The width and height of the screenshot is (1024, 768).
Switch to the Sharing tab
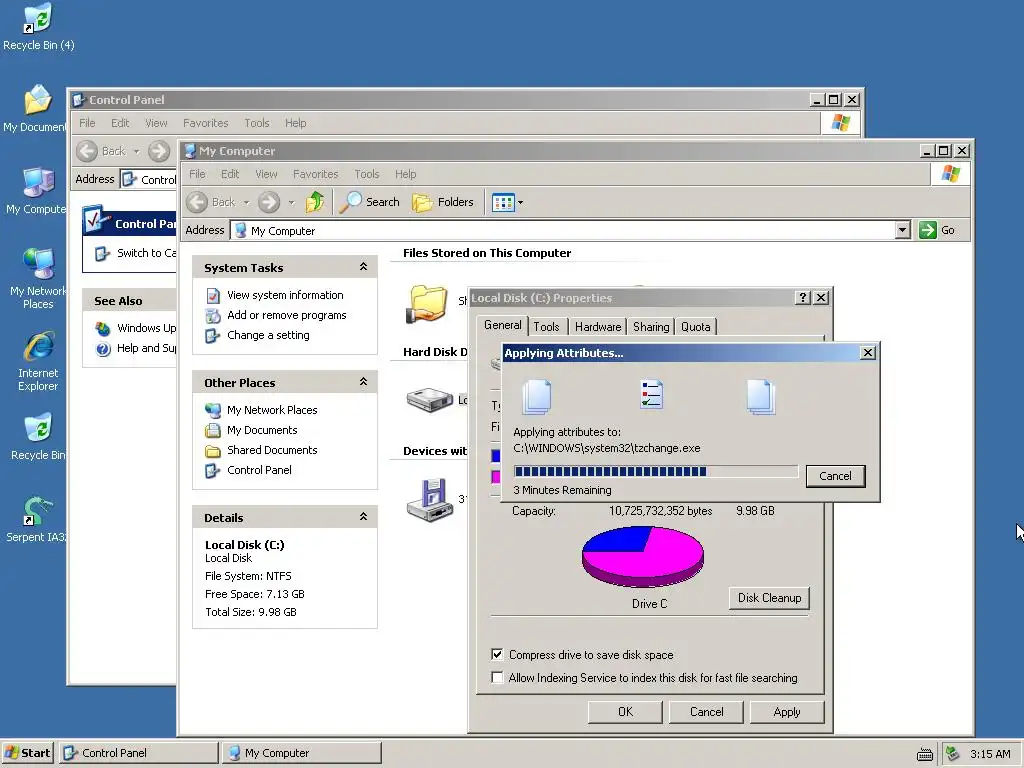click(651, 327)
